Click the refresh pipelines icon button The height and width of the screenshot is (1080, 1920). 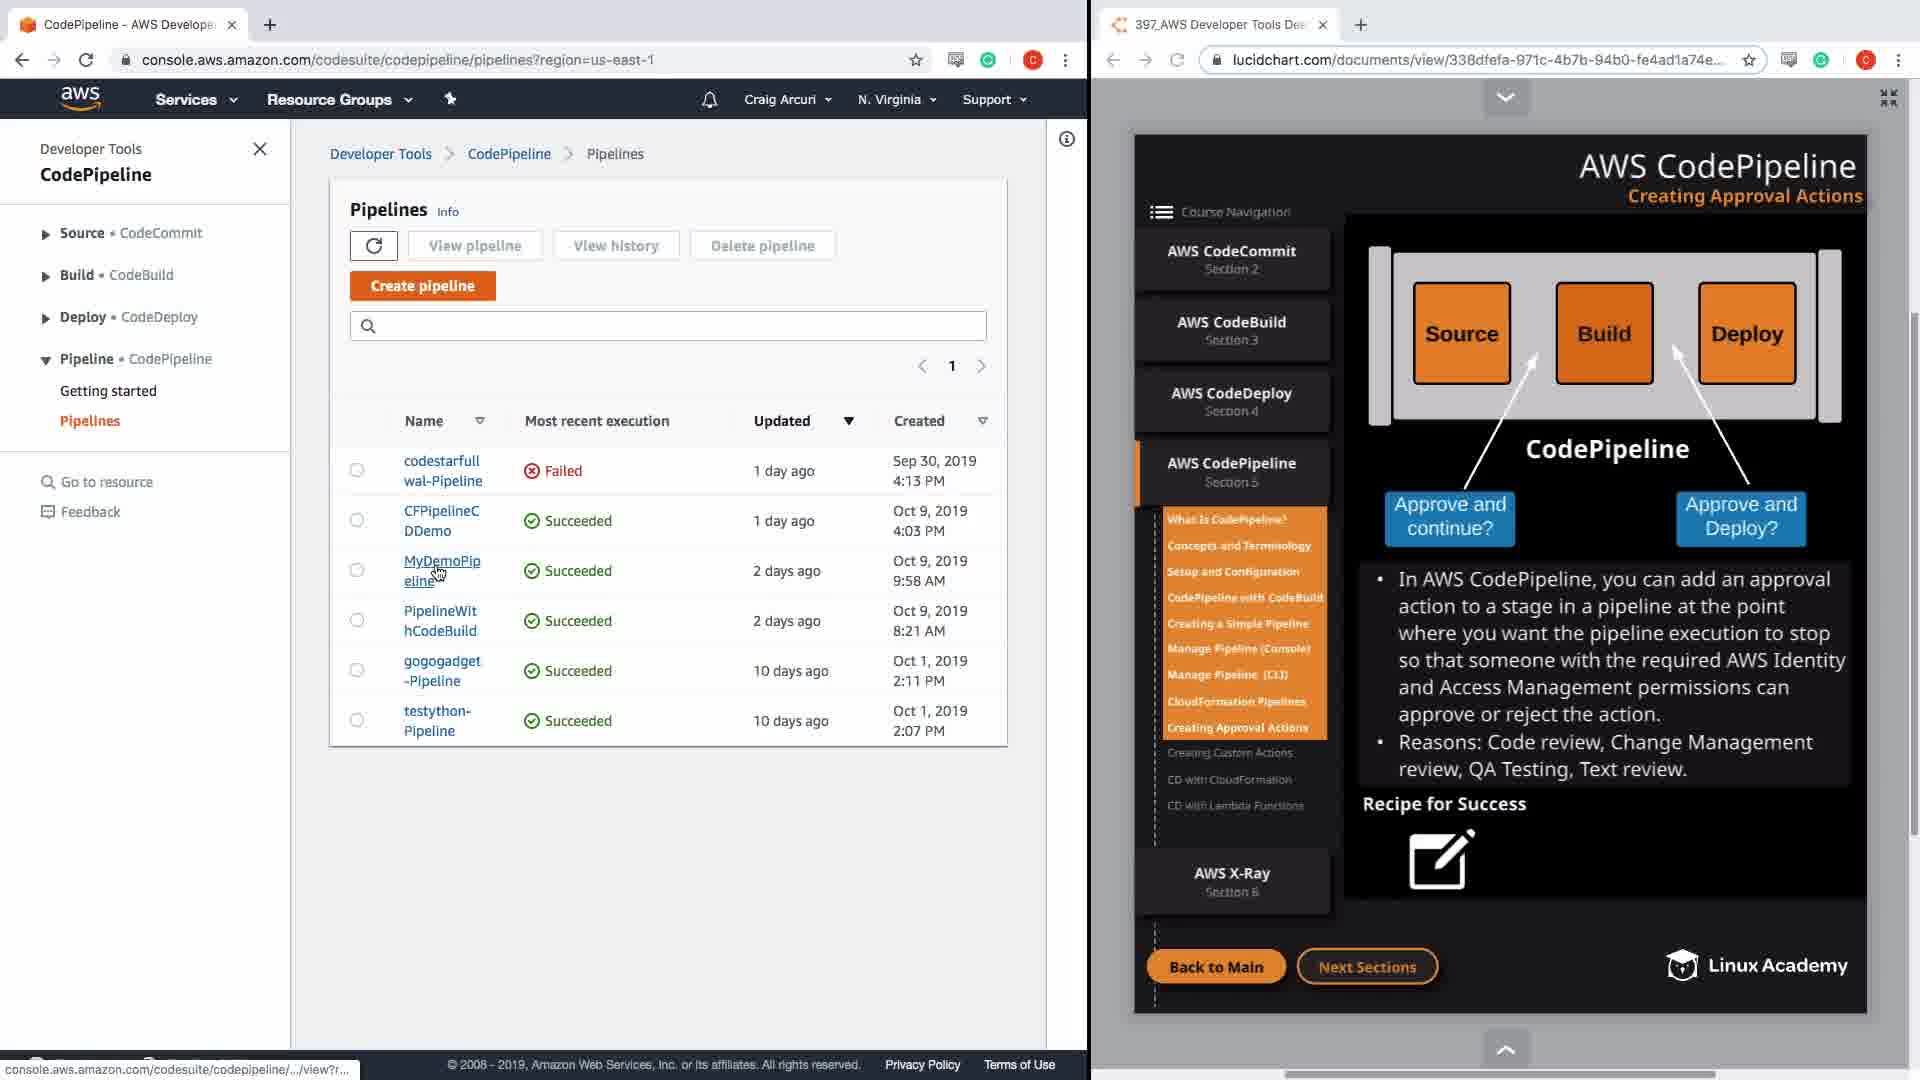374,246
